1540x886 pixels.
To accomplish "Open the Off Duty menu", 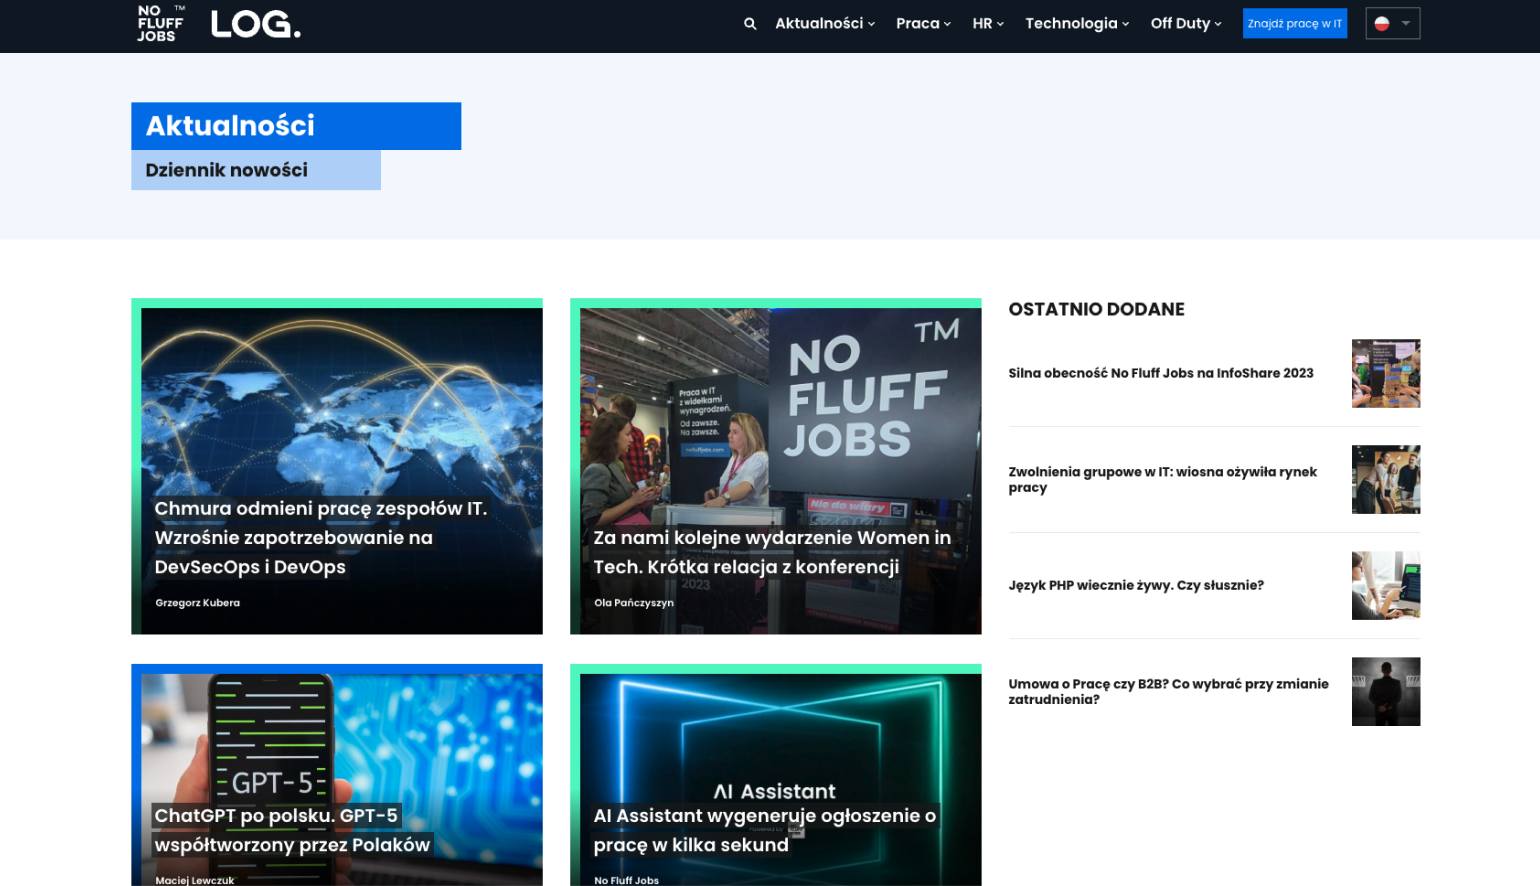I will point(1186,23).
